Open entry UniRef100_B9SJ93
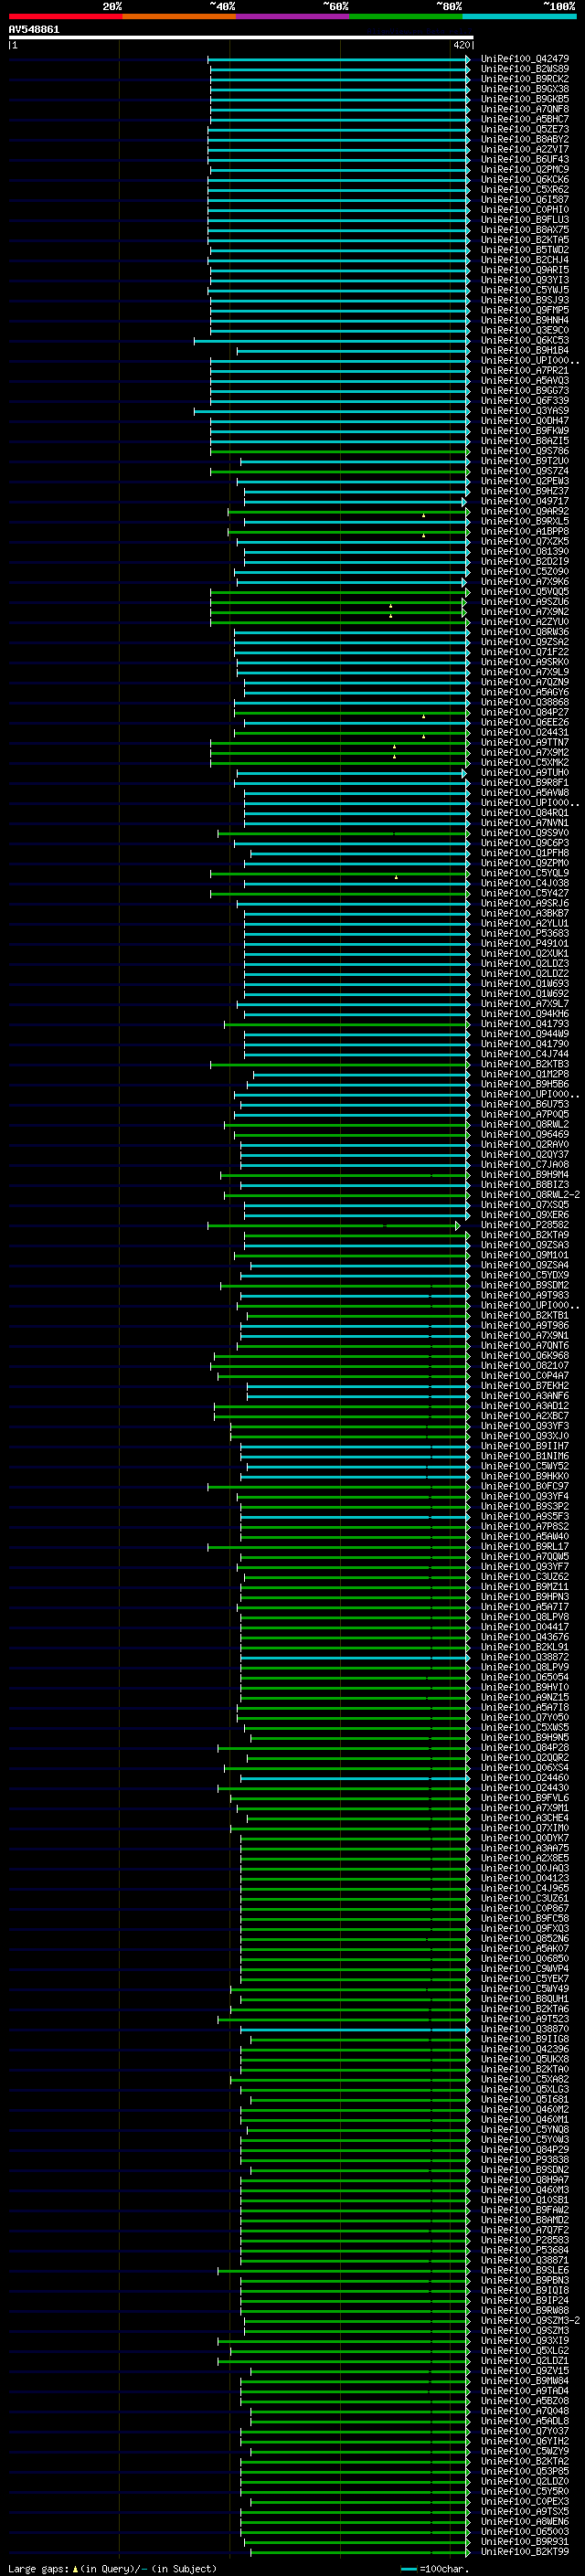585x2576 pixels. tap(524, 300)
